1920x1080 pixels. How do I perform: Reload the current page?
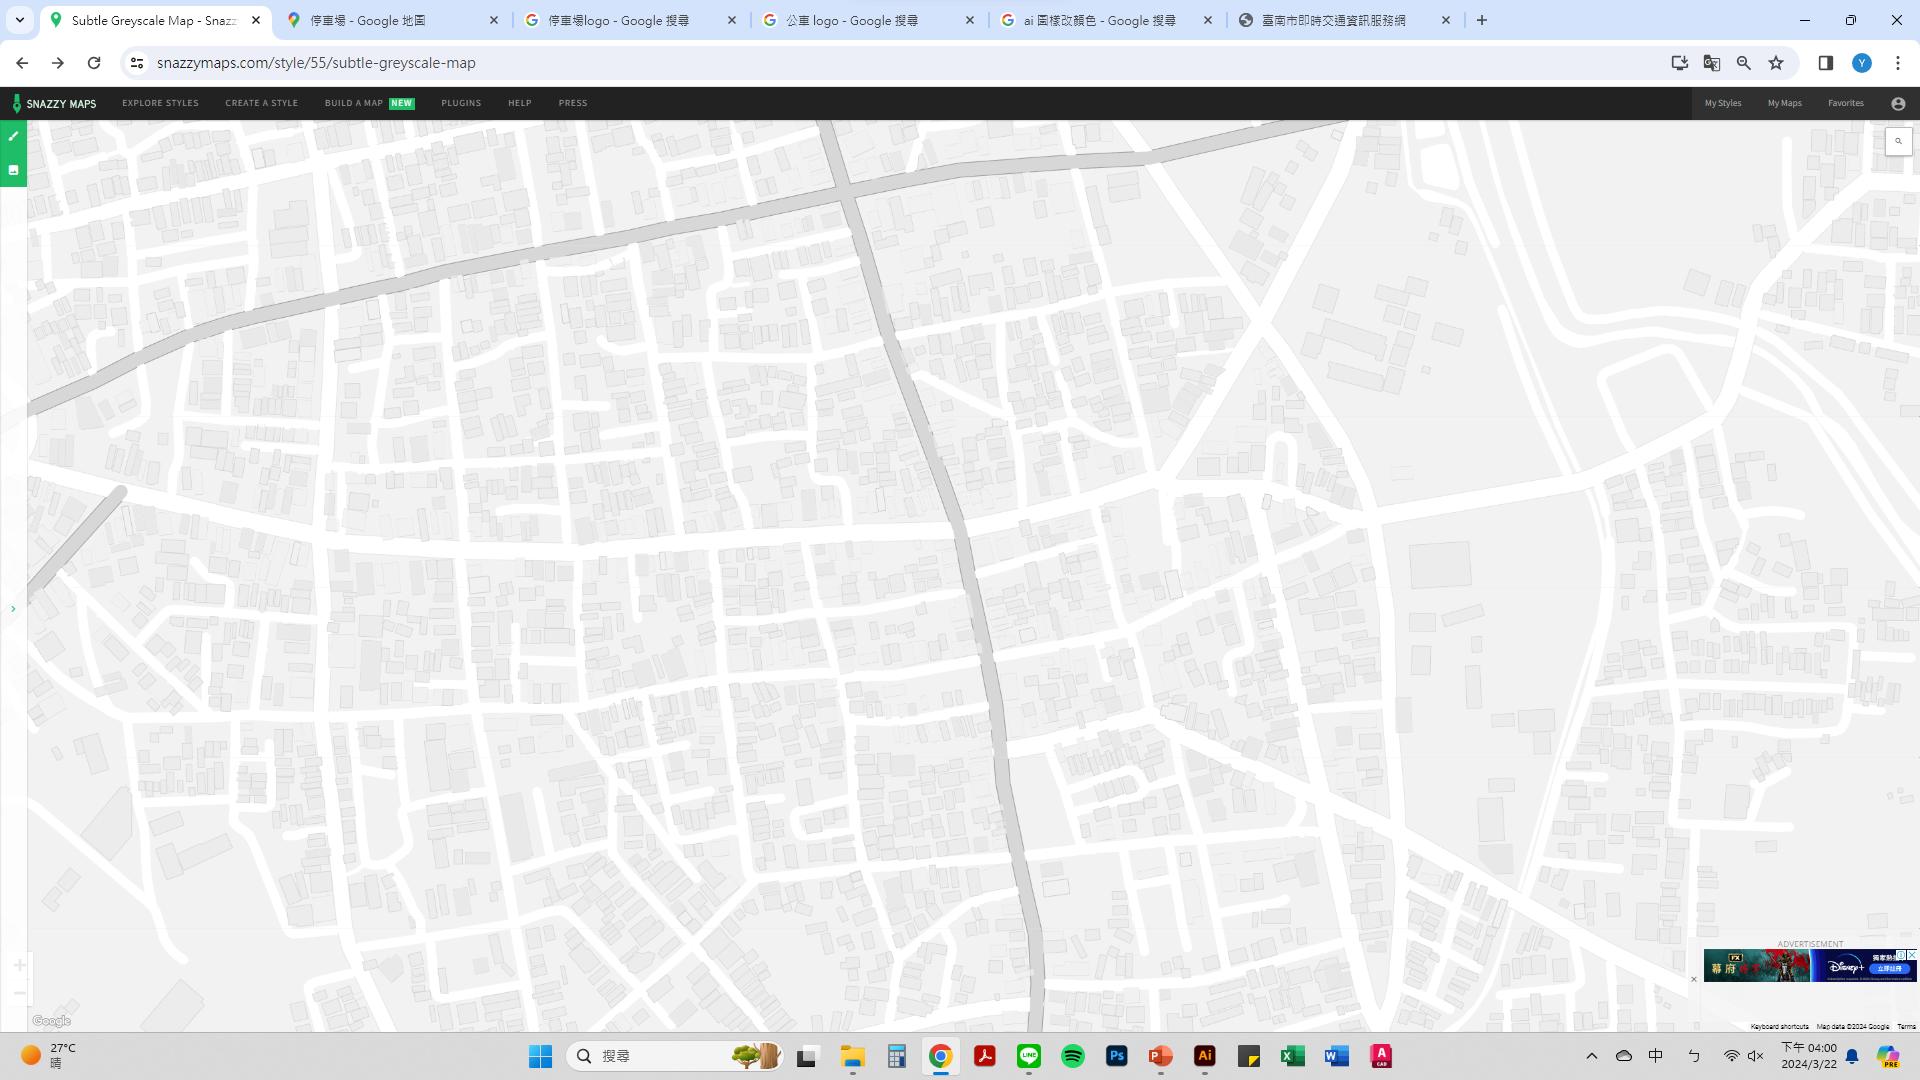[x=94, y=63]
